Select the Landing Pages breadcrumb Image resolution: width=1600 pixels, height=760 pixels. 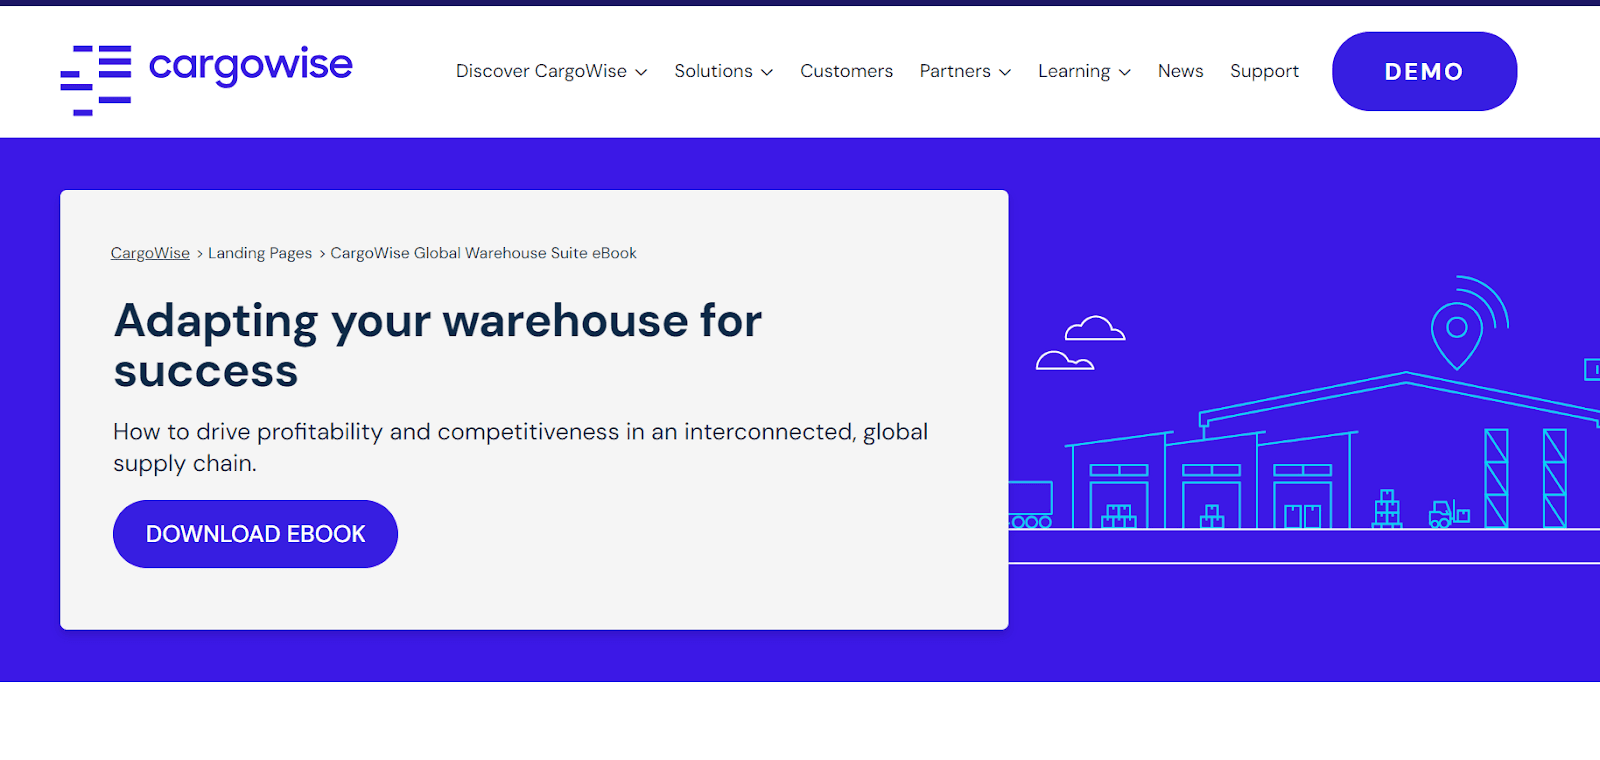(x=260, y=253)
